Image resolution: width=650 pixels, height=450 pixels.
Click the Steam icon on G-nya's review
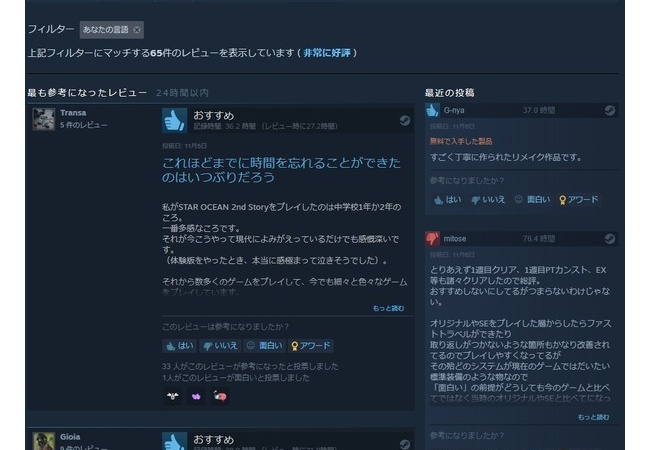click(610, 110)
